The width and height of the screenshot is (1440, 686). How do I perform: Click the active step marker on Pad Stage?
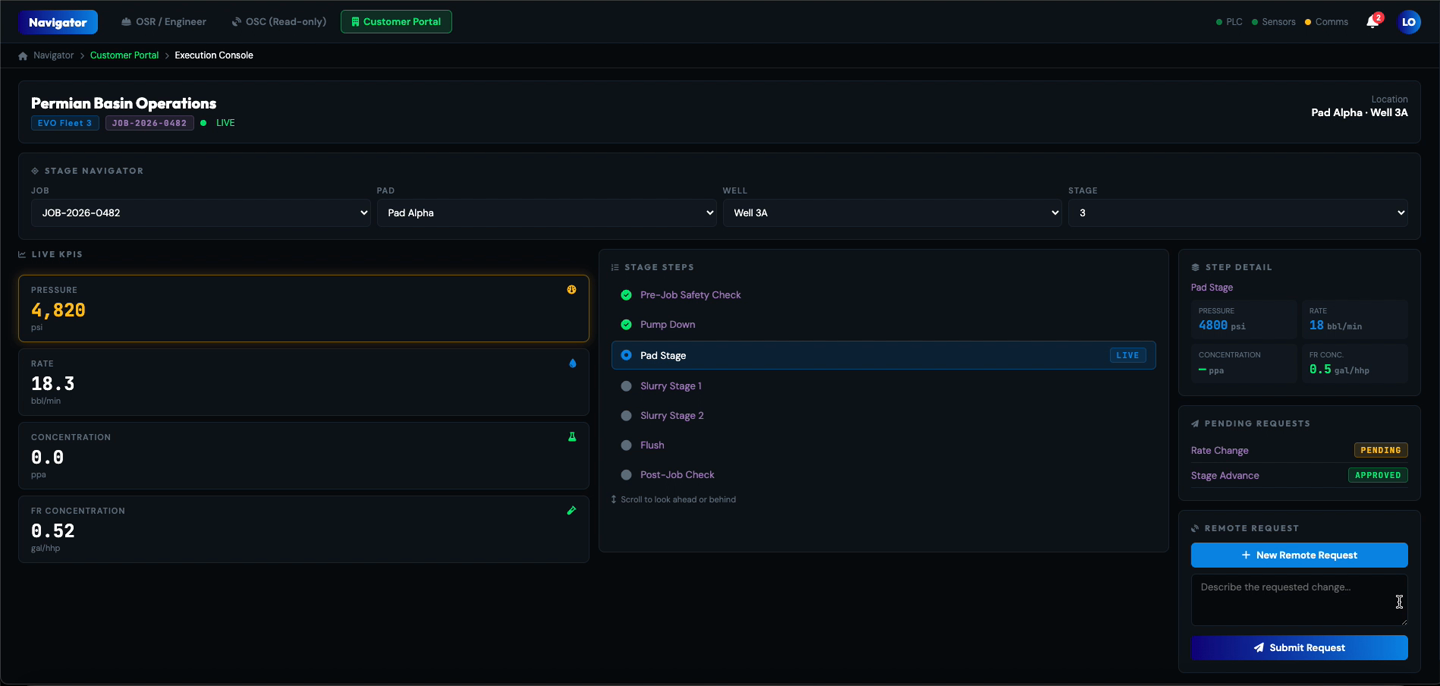point(626,355)
